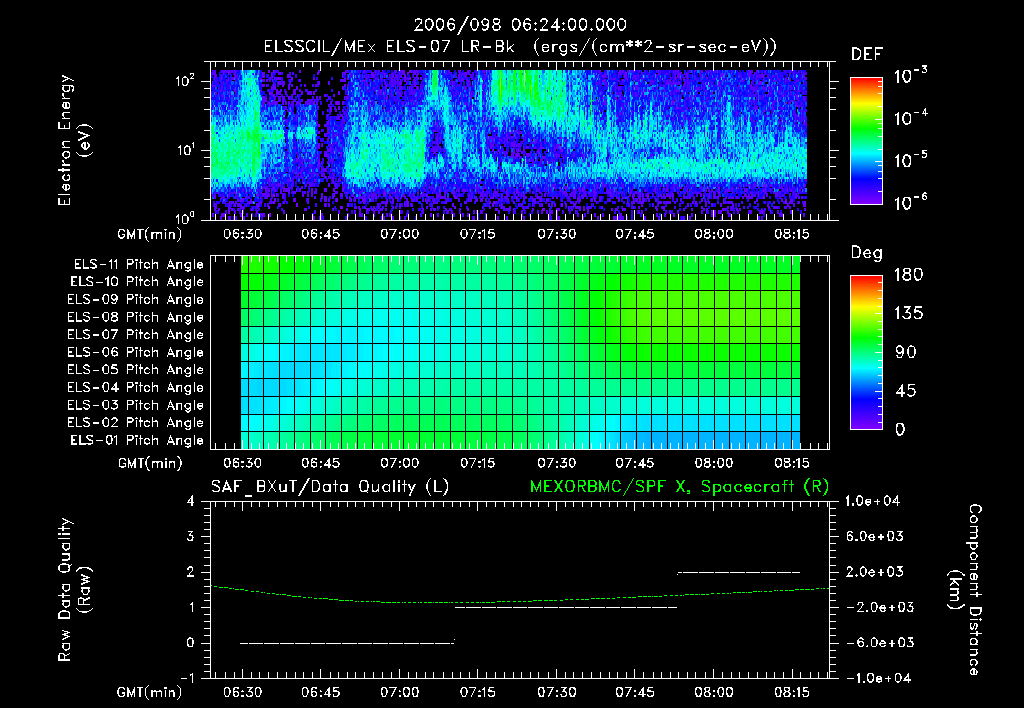Viewport: 1024px width, 708px height.
Task: Click the plot title date 2006/098 06:24:00.000
Action: coord(520,25)
